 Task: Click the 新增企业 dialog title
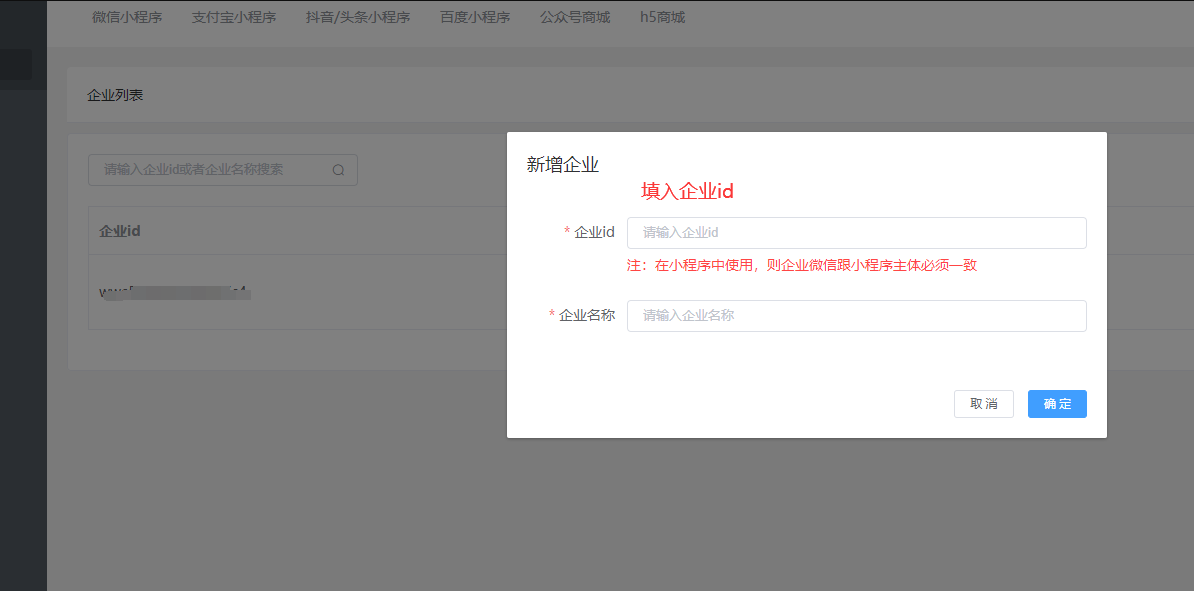pyautogui.click(x=563, y=165)
